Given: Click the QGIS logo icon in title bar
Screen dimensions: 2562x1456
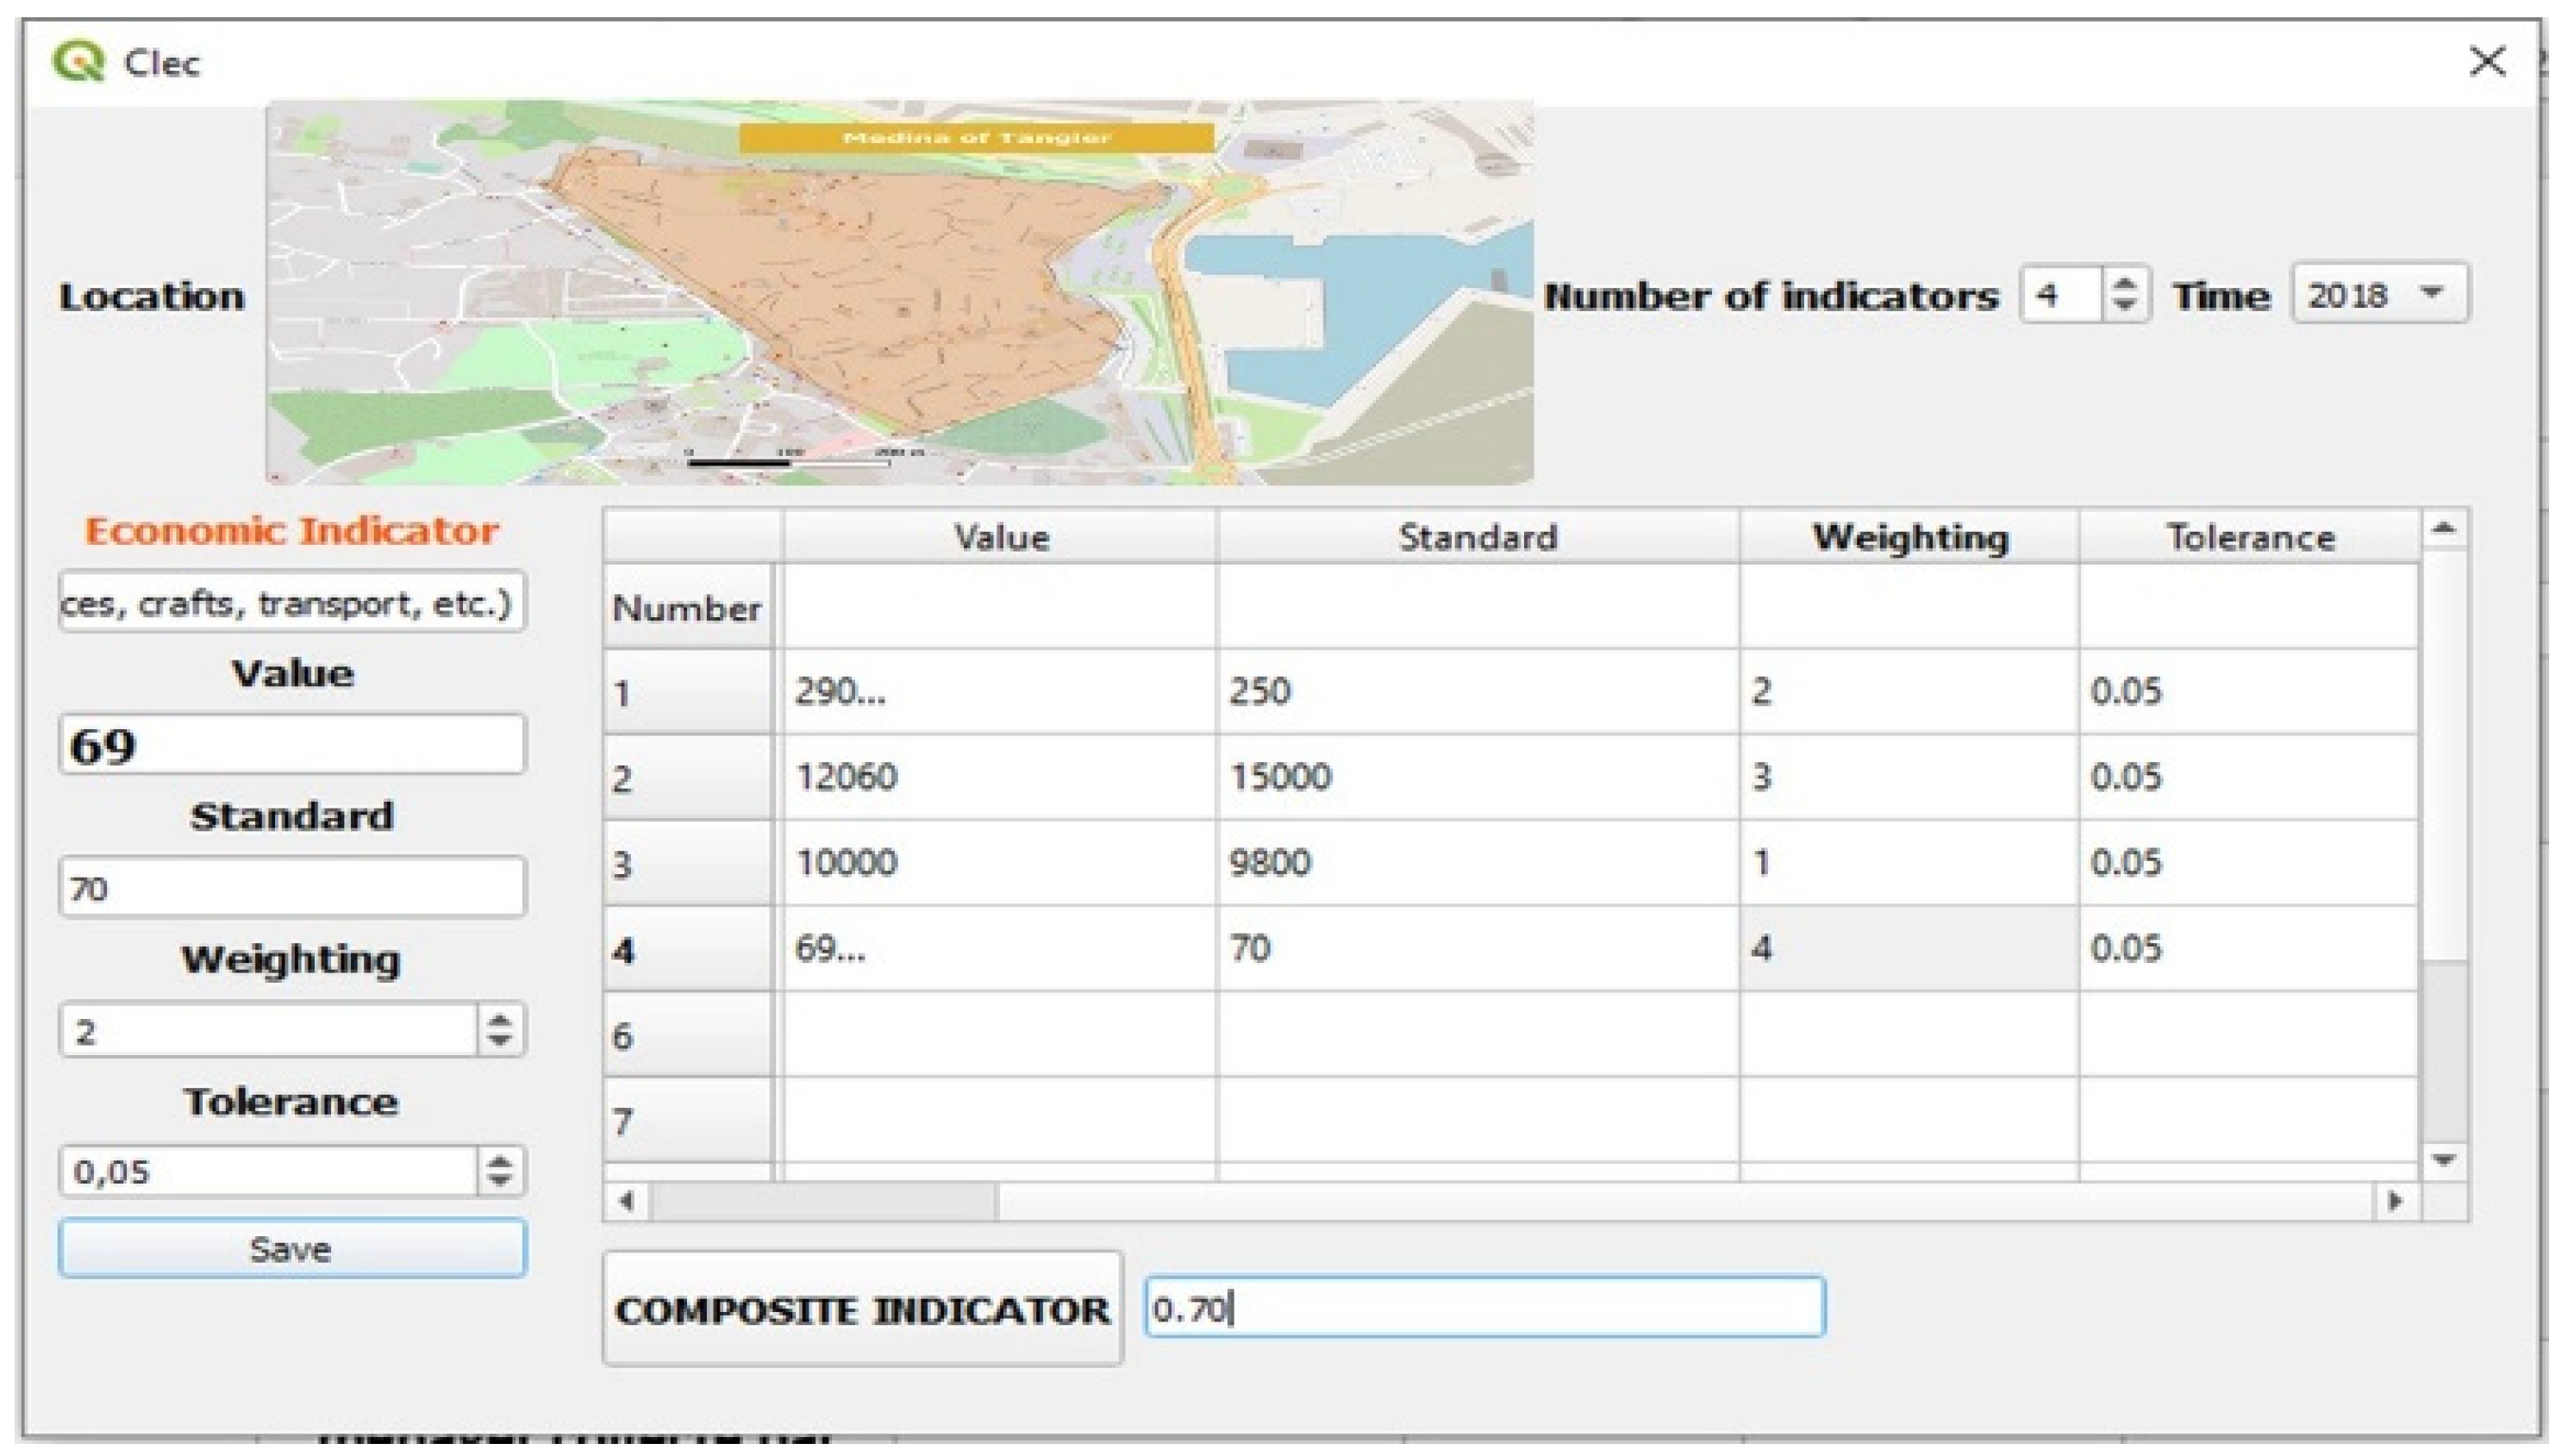Looking at the screenshot, I should point(77,62).
